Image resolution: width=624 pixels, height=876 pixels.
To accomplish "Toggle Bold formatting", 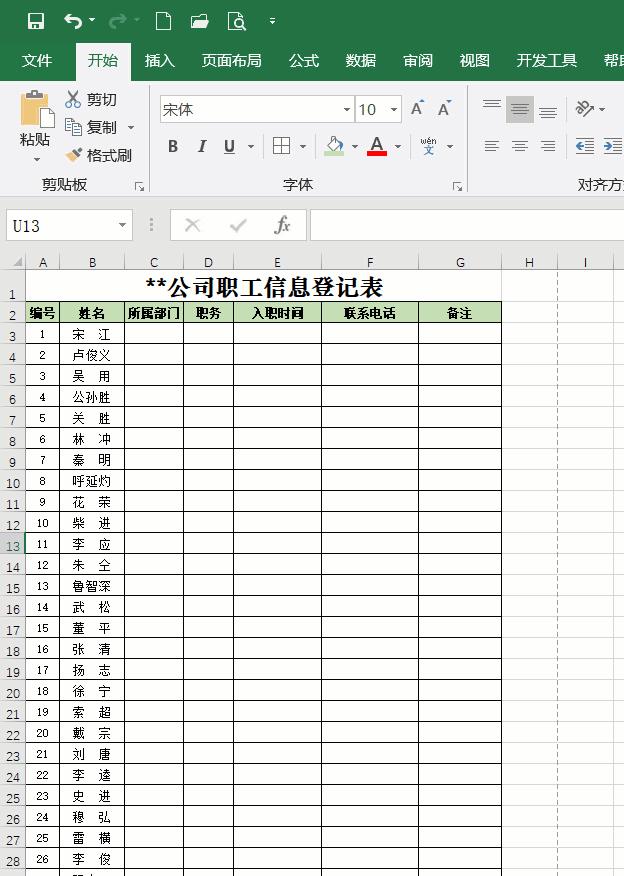I will pyautogui.click(x=173, y=146).
